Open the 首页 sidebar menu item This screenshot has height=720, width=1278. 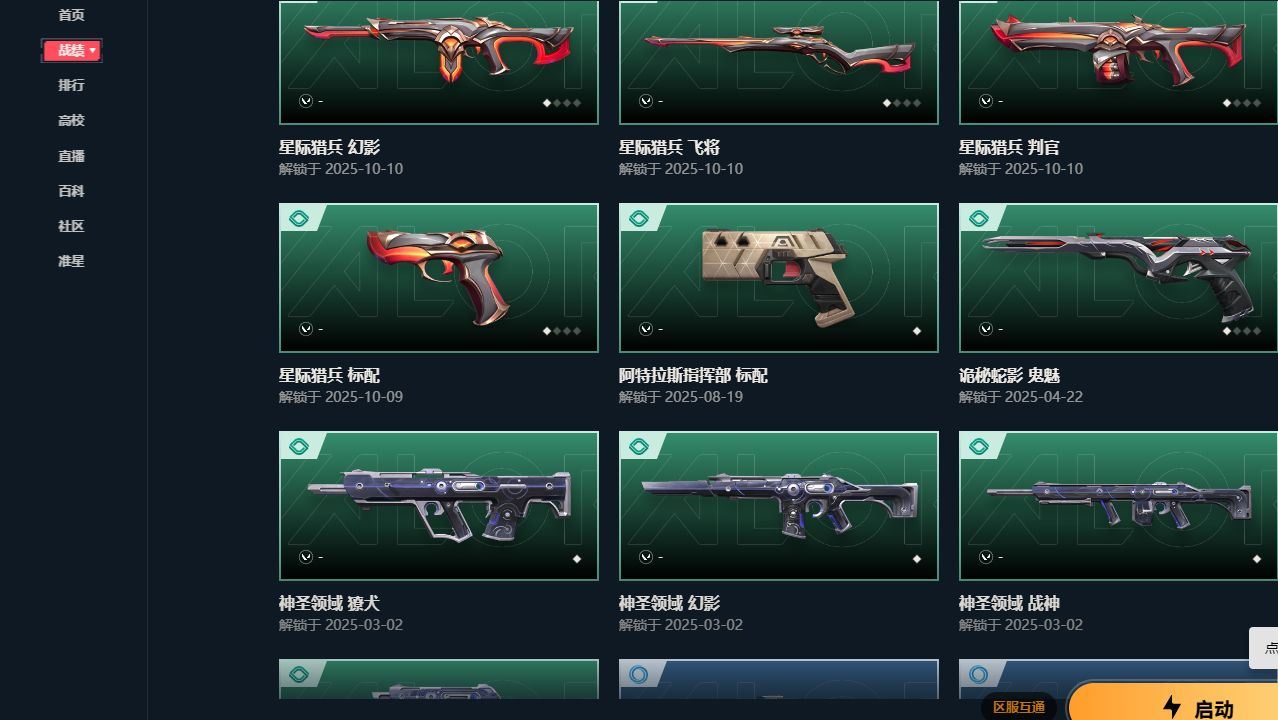pyautogui.click(x=71, y=15)
